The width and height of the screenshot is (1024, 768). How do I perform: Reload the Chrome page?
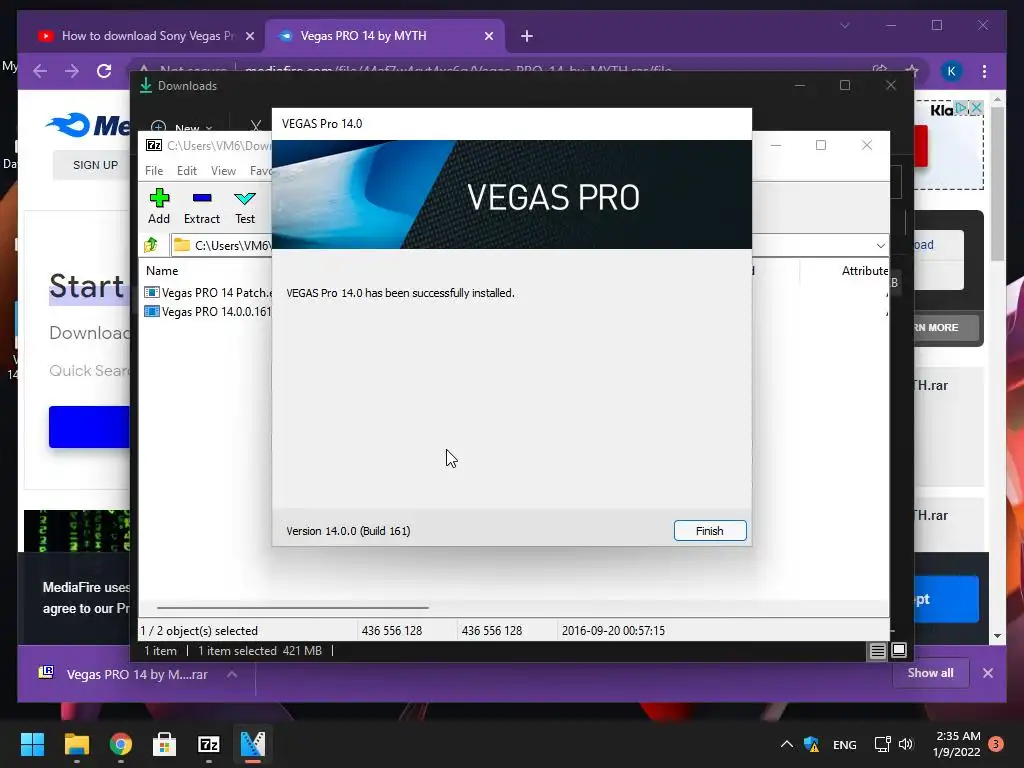(104, 71)
